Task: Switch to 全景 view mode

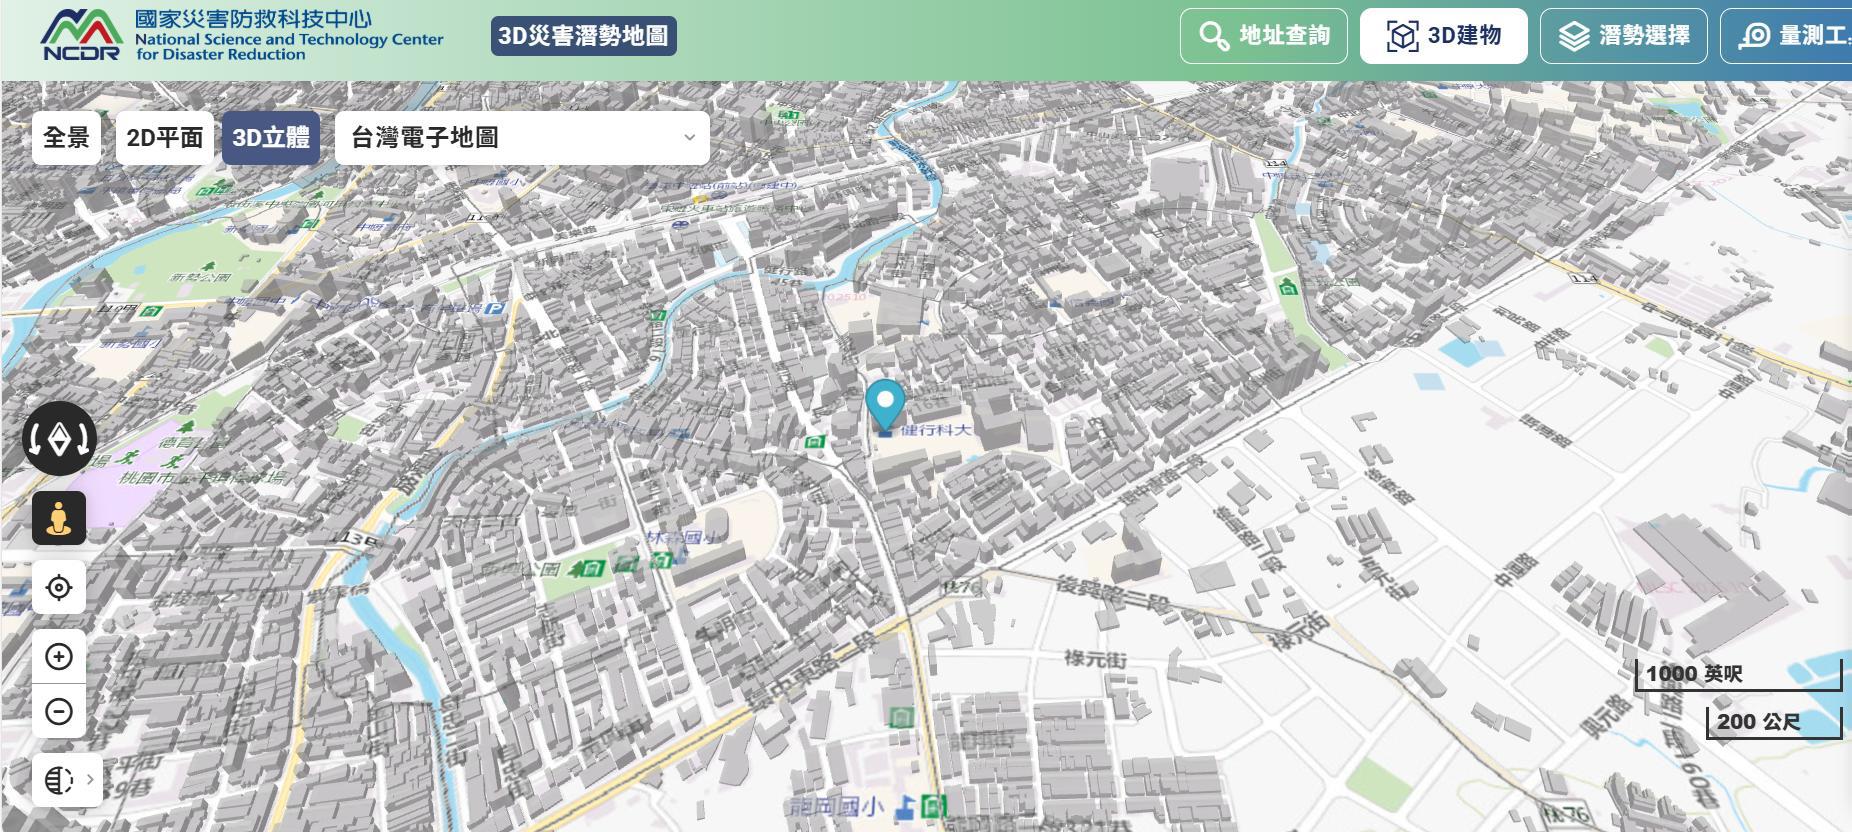Action: click(x=67, y=137)
